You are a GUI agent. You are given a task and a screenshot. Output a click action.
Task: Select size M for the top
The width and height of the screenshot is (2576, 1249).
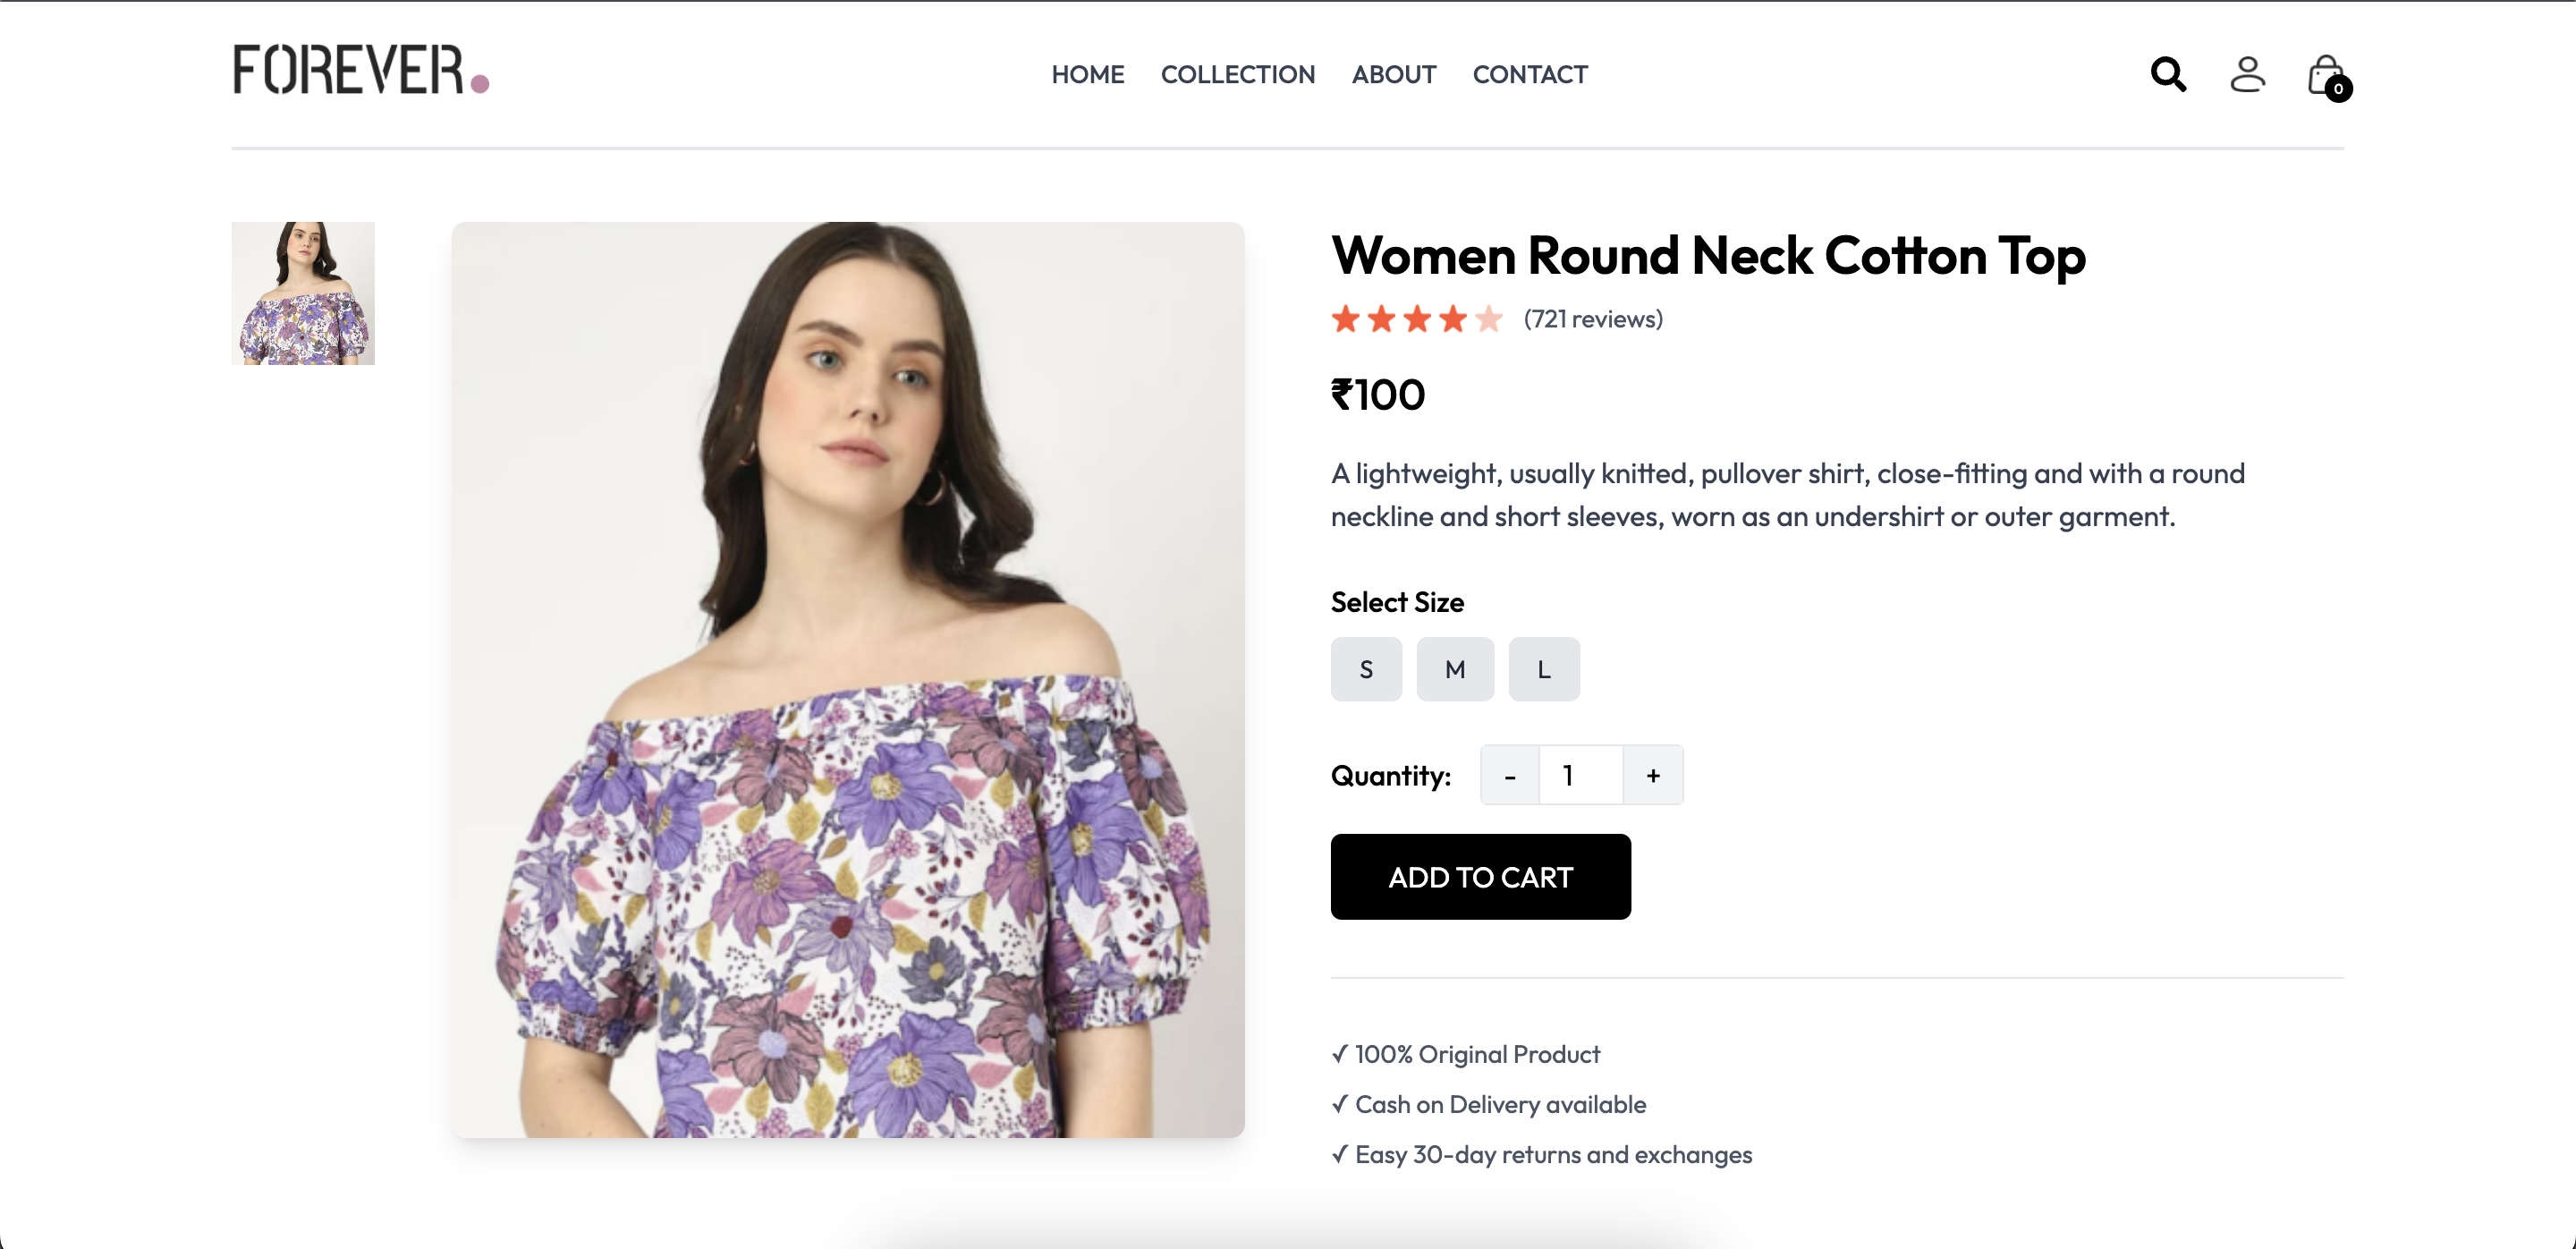pyautogui.click(x=1455, y=669)
